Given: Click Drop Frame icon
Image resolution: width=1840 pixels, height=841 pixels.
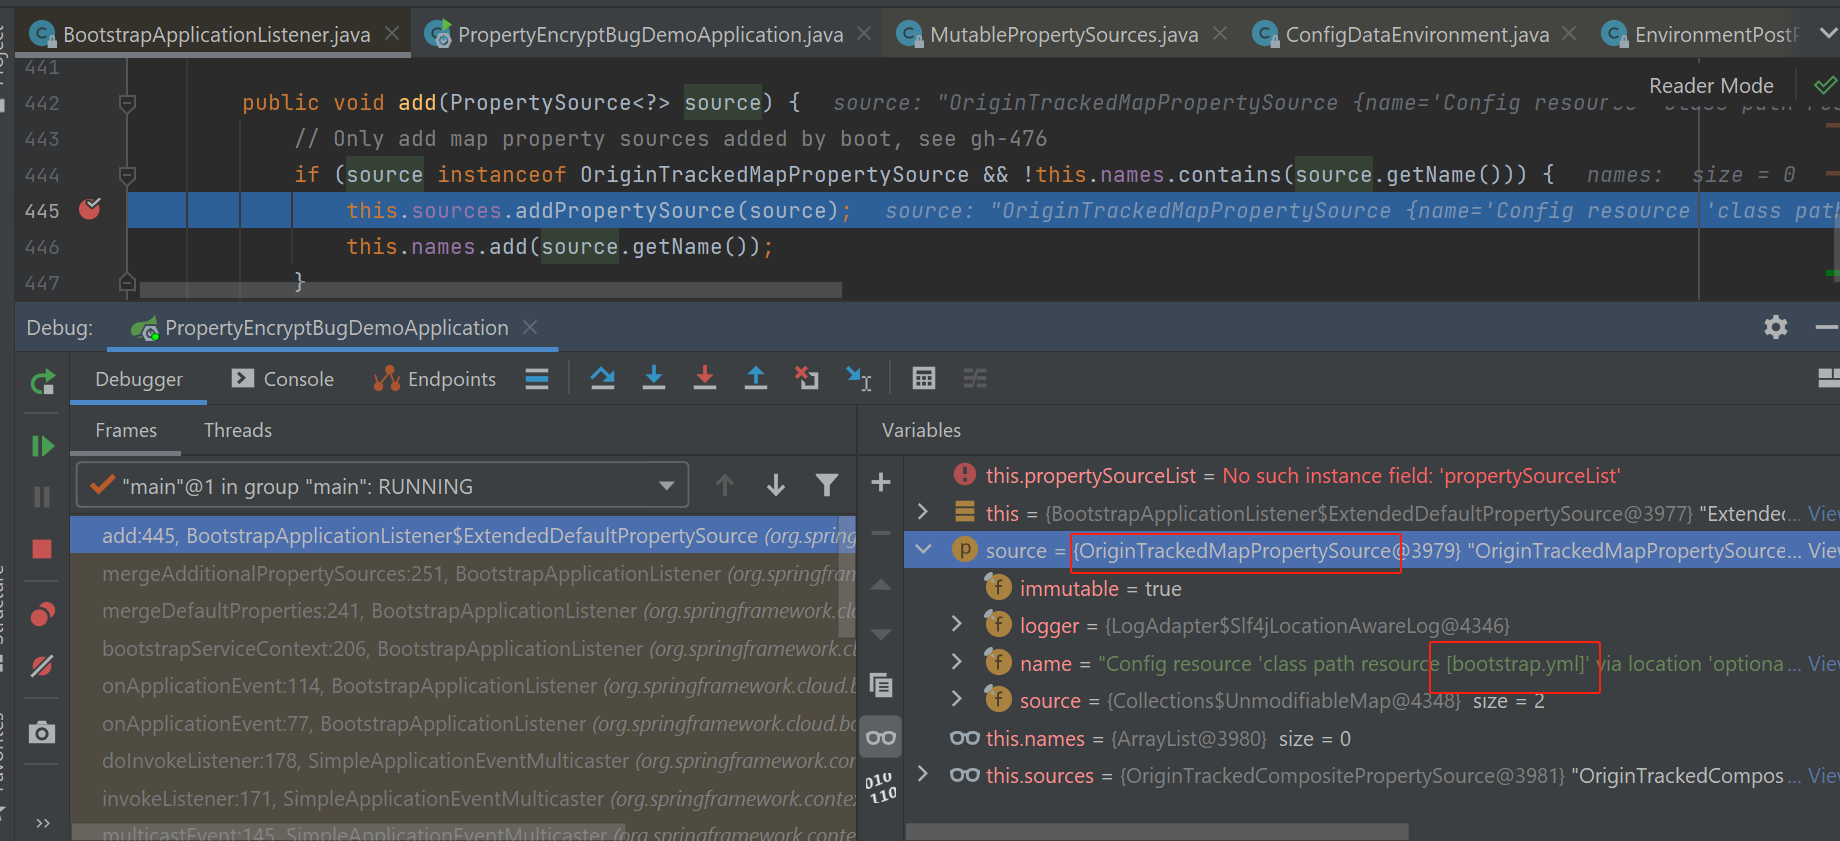Looking at the screenshot, I should pos(807,378).
